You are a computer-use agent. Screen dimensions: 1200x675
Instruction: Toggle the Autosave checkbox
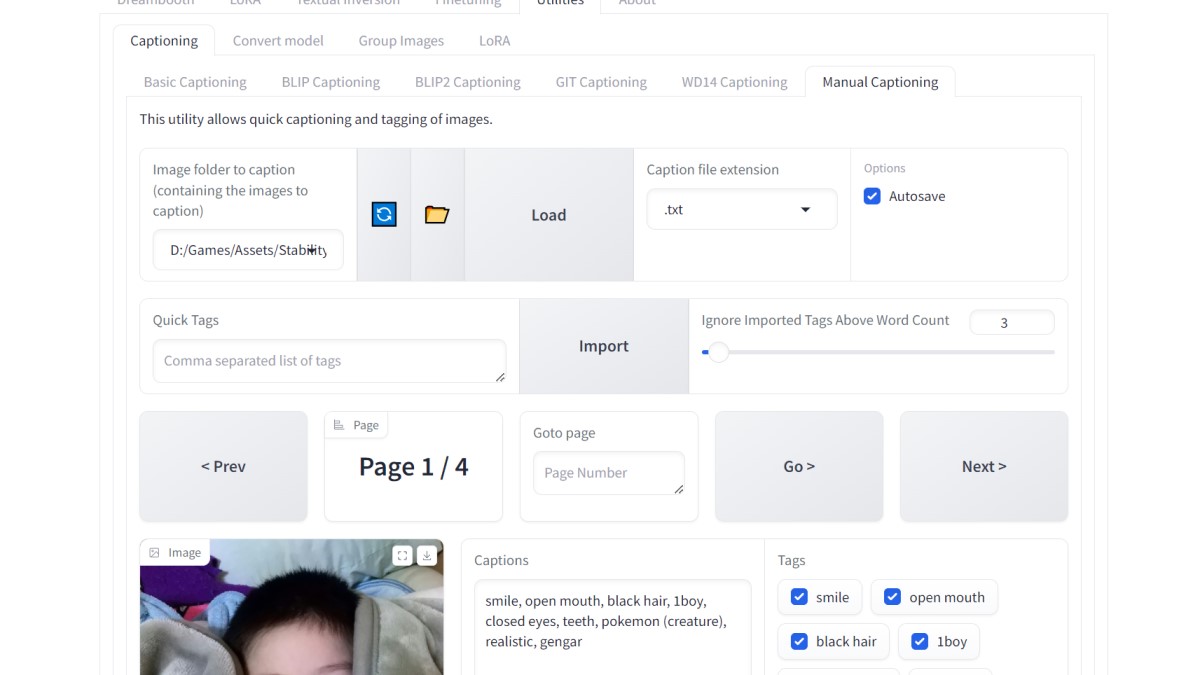click(x=872, y=196)
